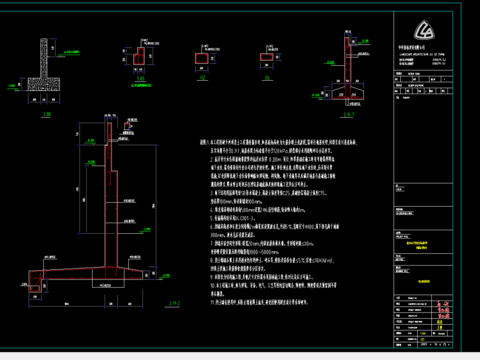Click the blue bottom dimension line of large section
This screenshot has width=480, height=360.
tap(86, 306)
